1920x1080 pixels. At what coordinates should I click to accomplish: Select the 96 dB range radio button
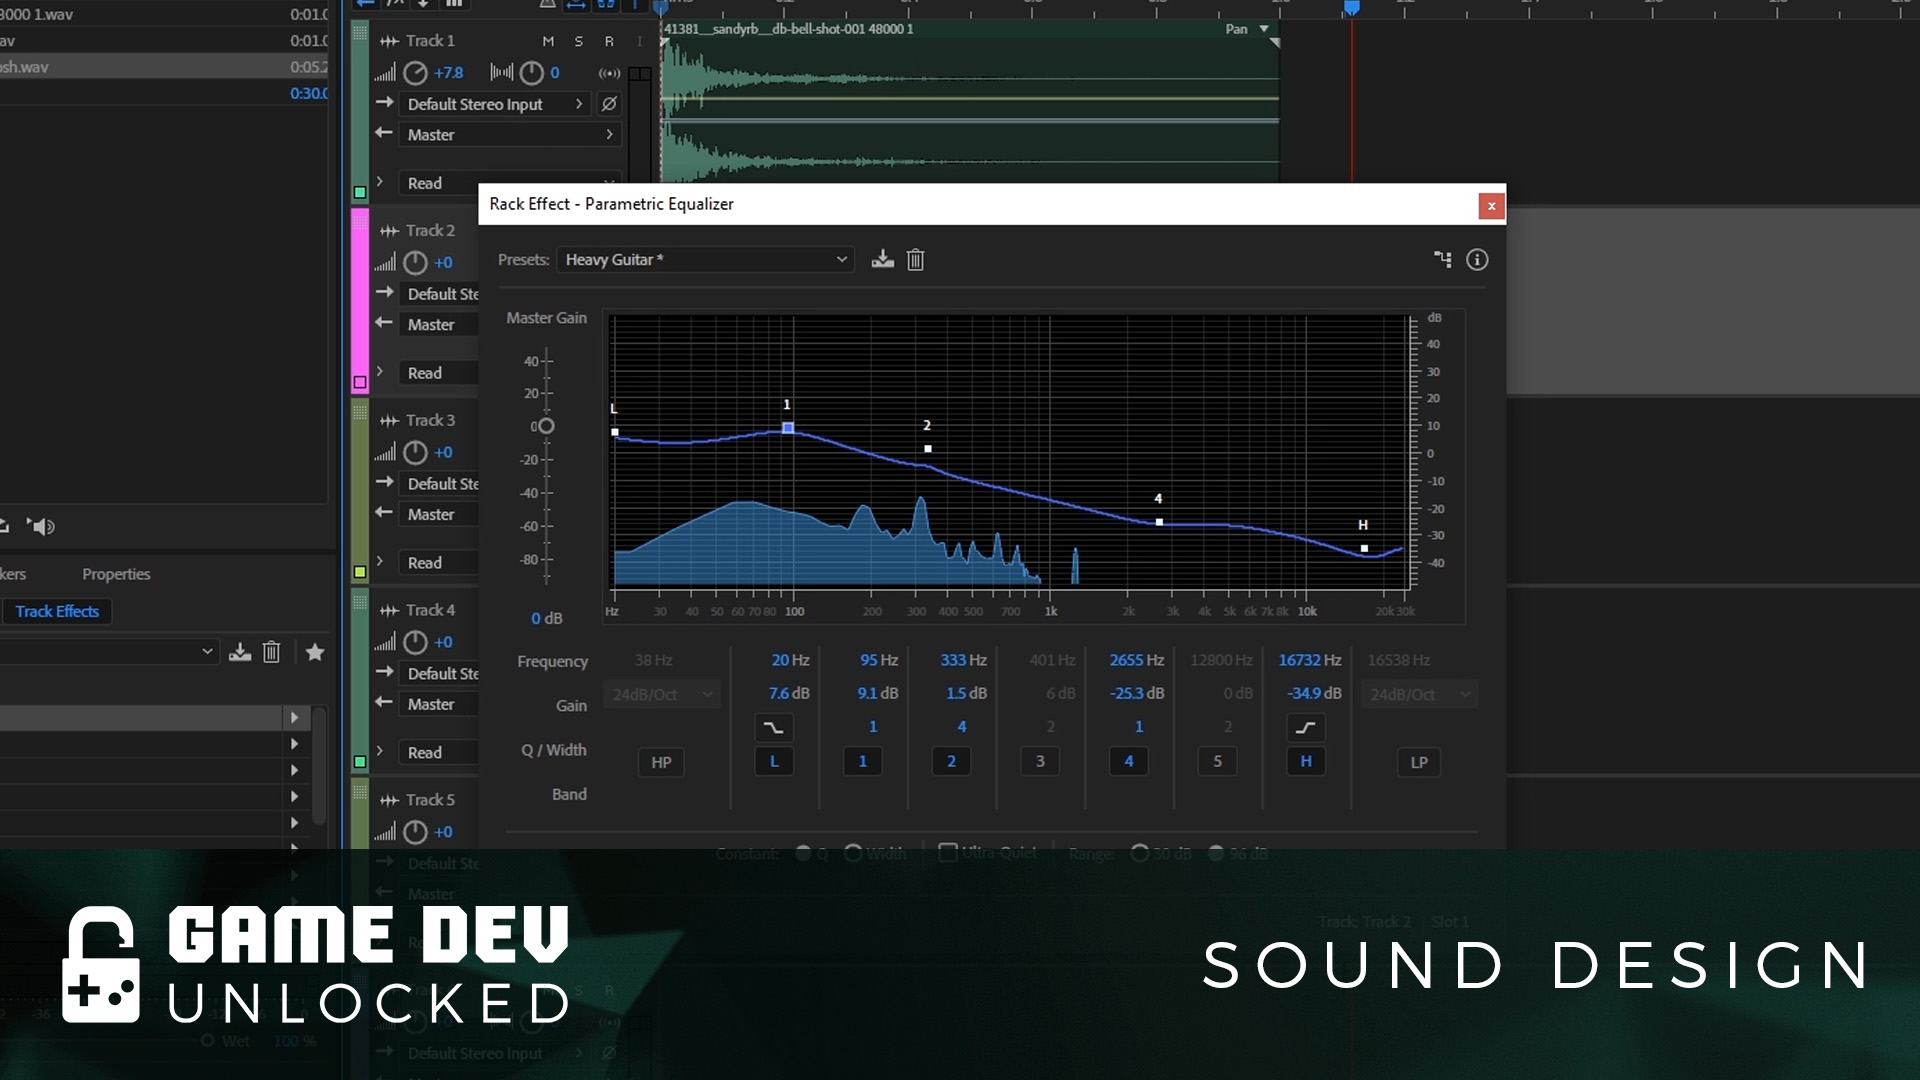(x=1216, y=852)
